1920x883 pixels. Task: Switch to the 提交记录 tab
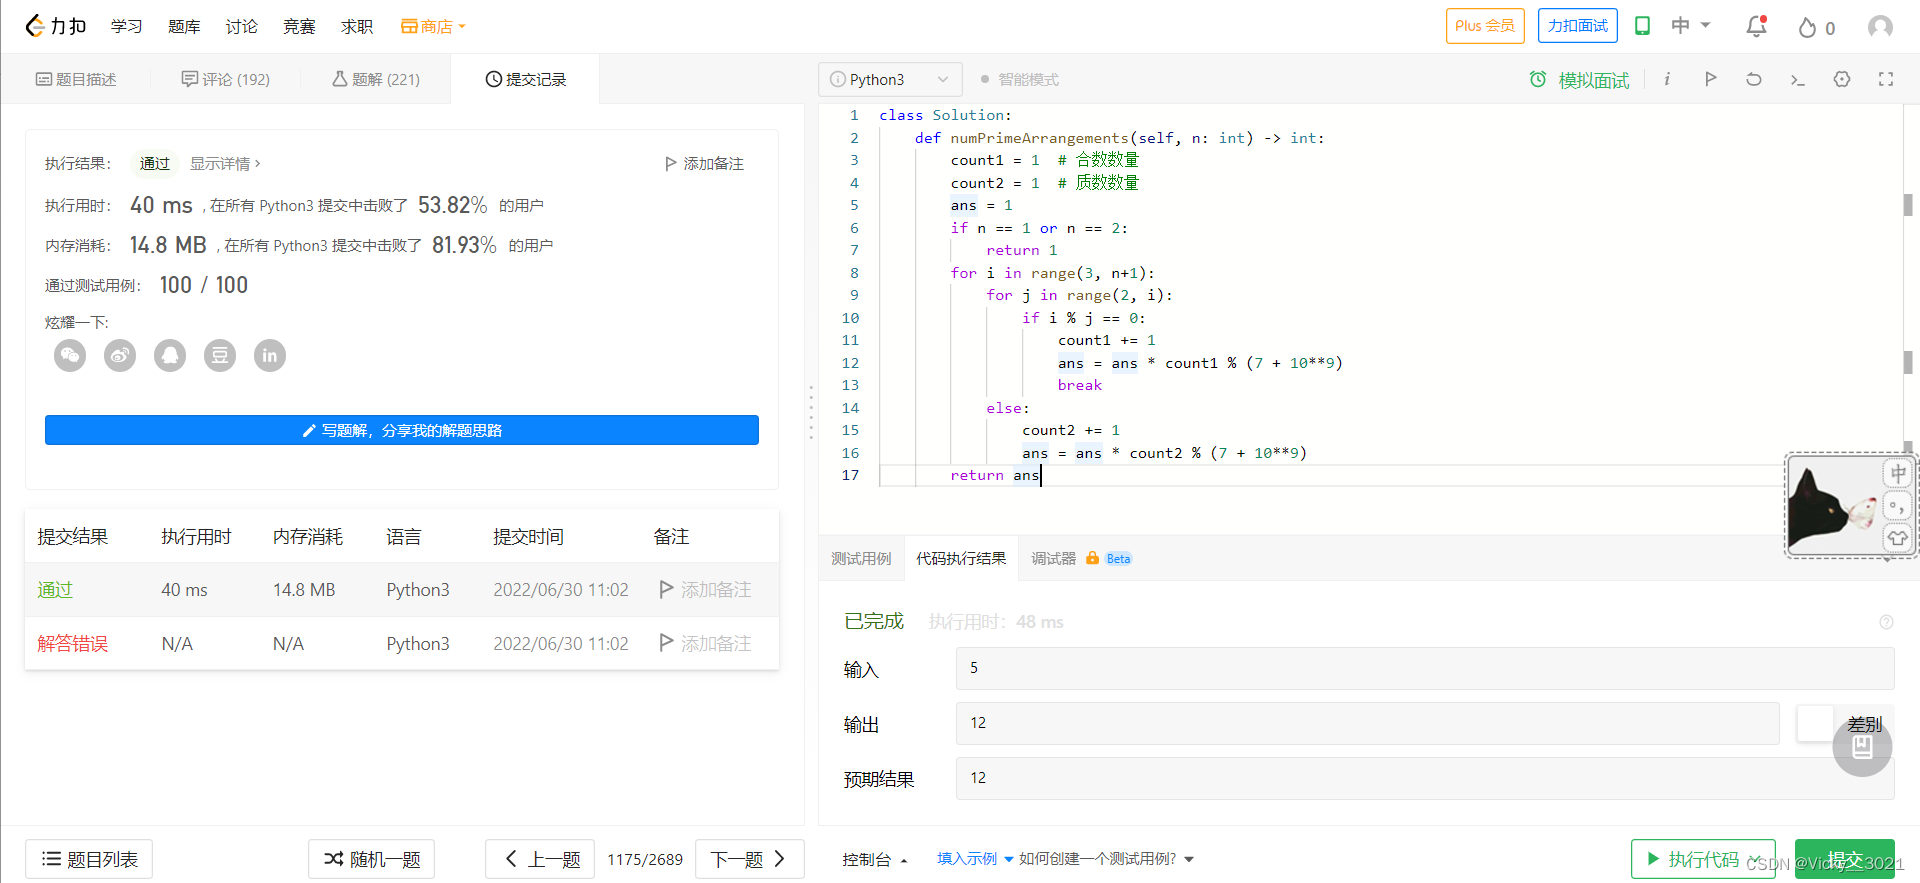click(526, 79)
